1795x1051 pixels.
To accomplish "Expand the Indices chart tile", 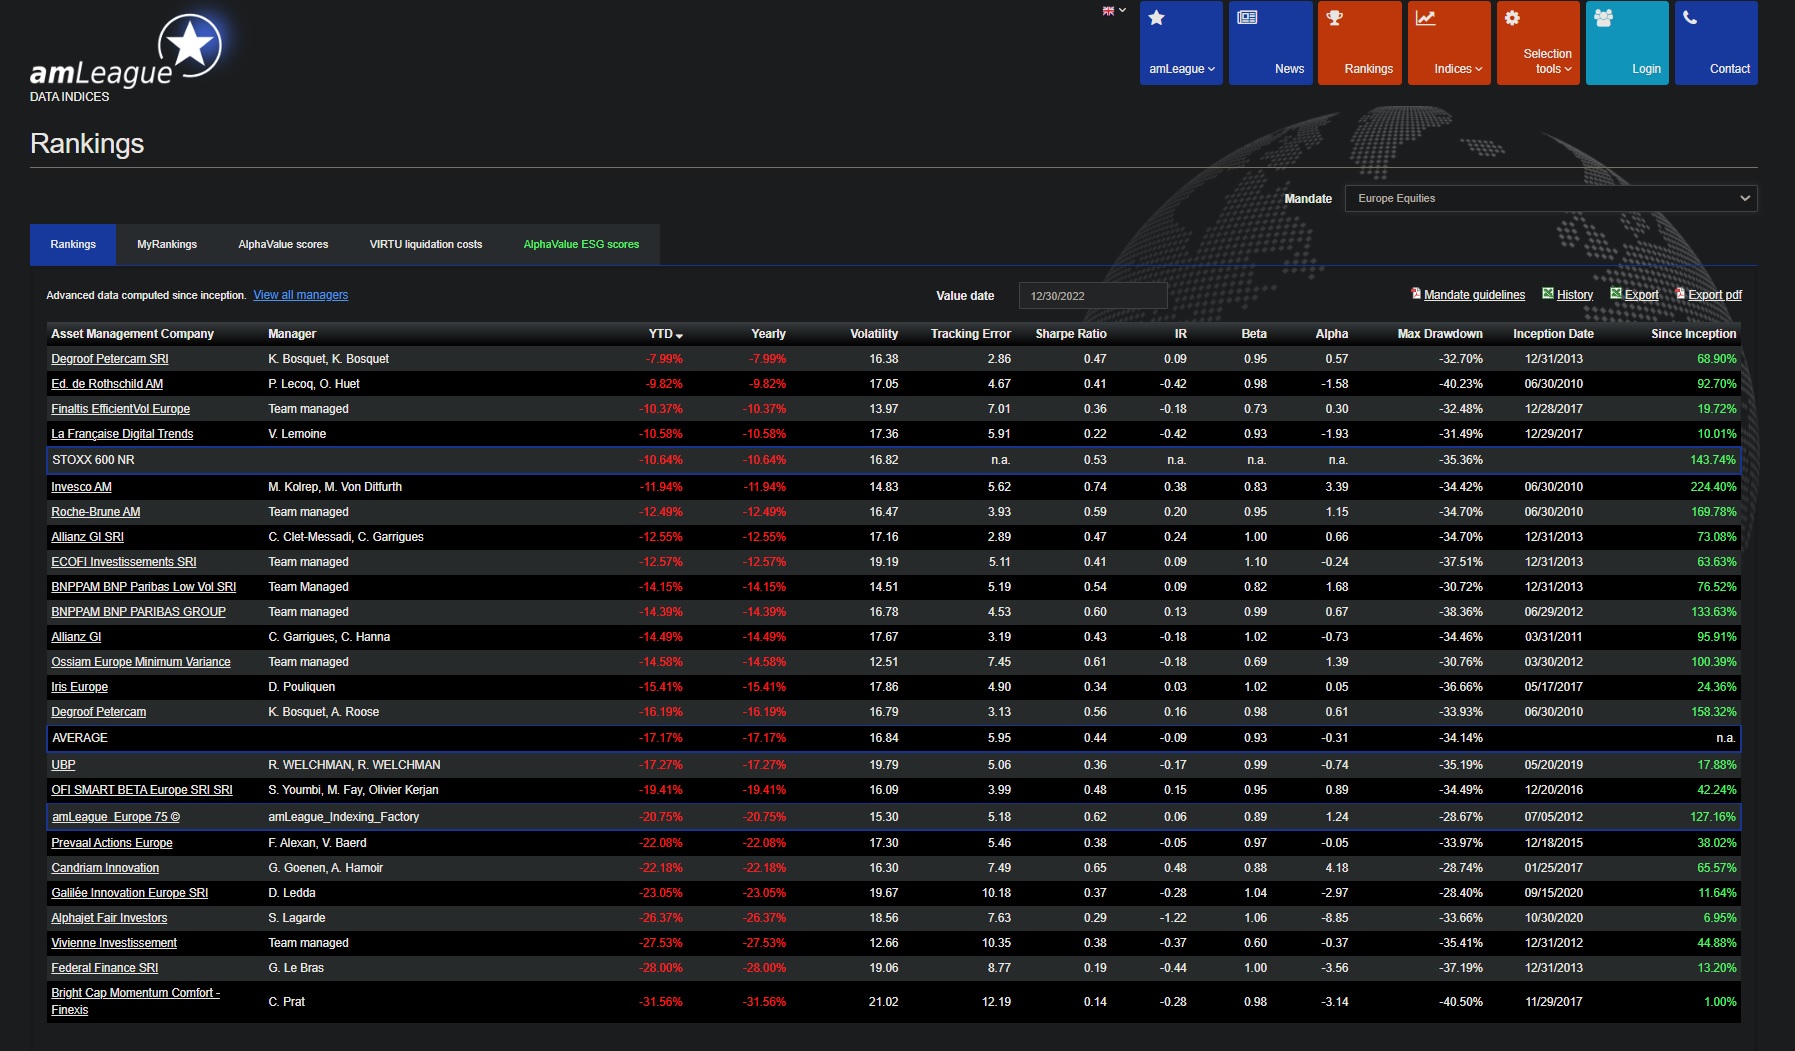I will click(1449, 43).
